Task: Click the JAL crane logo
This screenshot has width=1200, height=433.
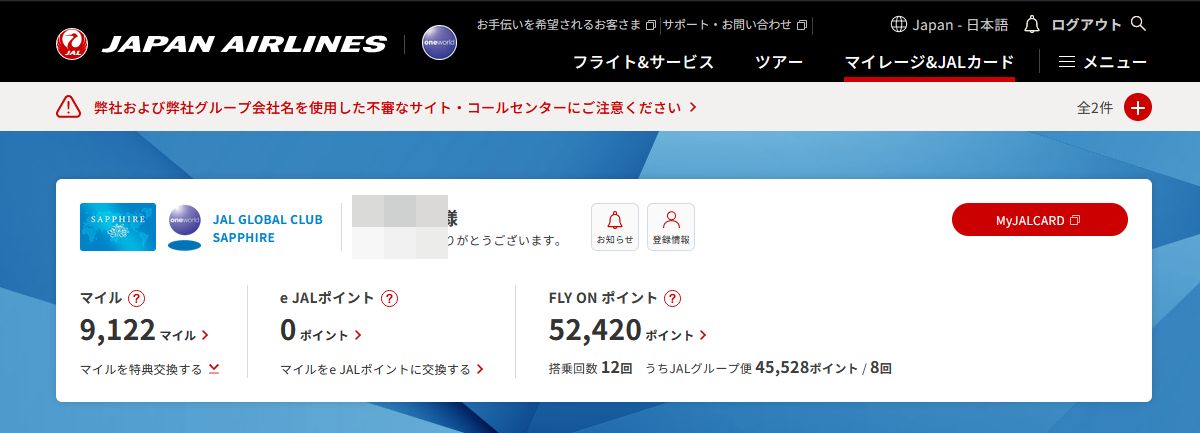Action: [x=72, y=43]
